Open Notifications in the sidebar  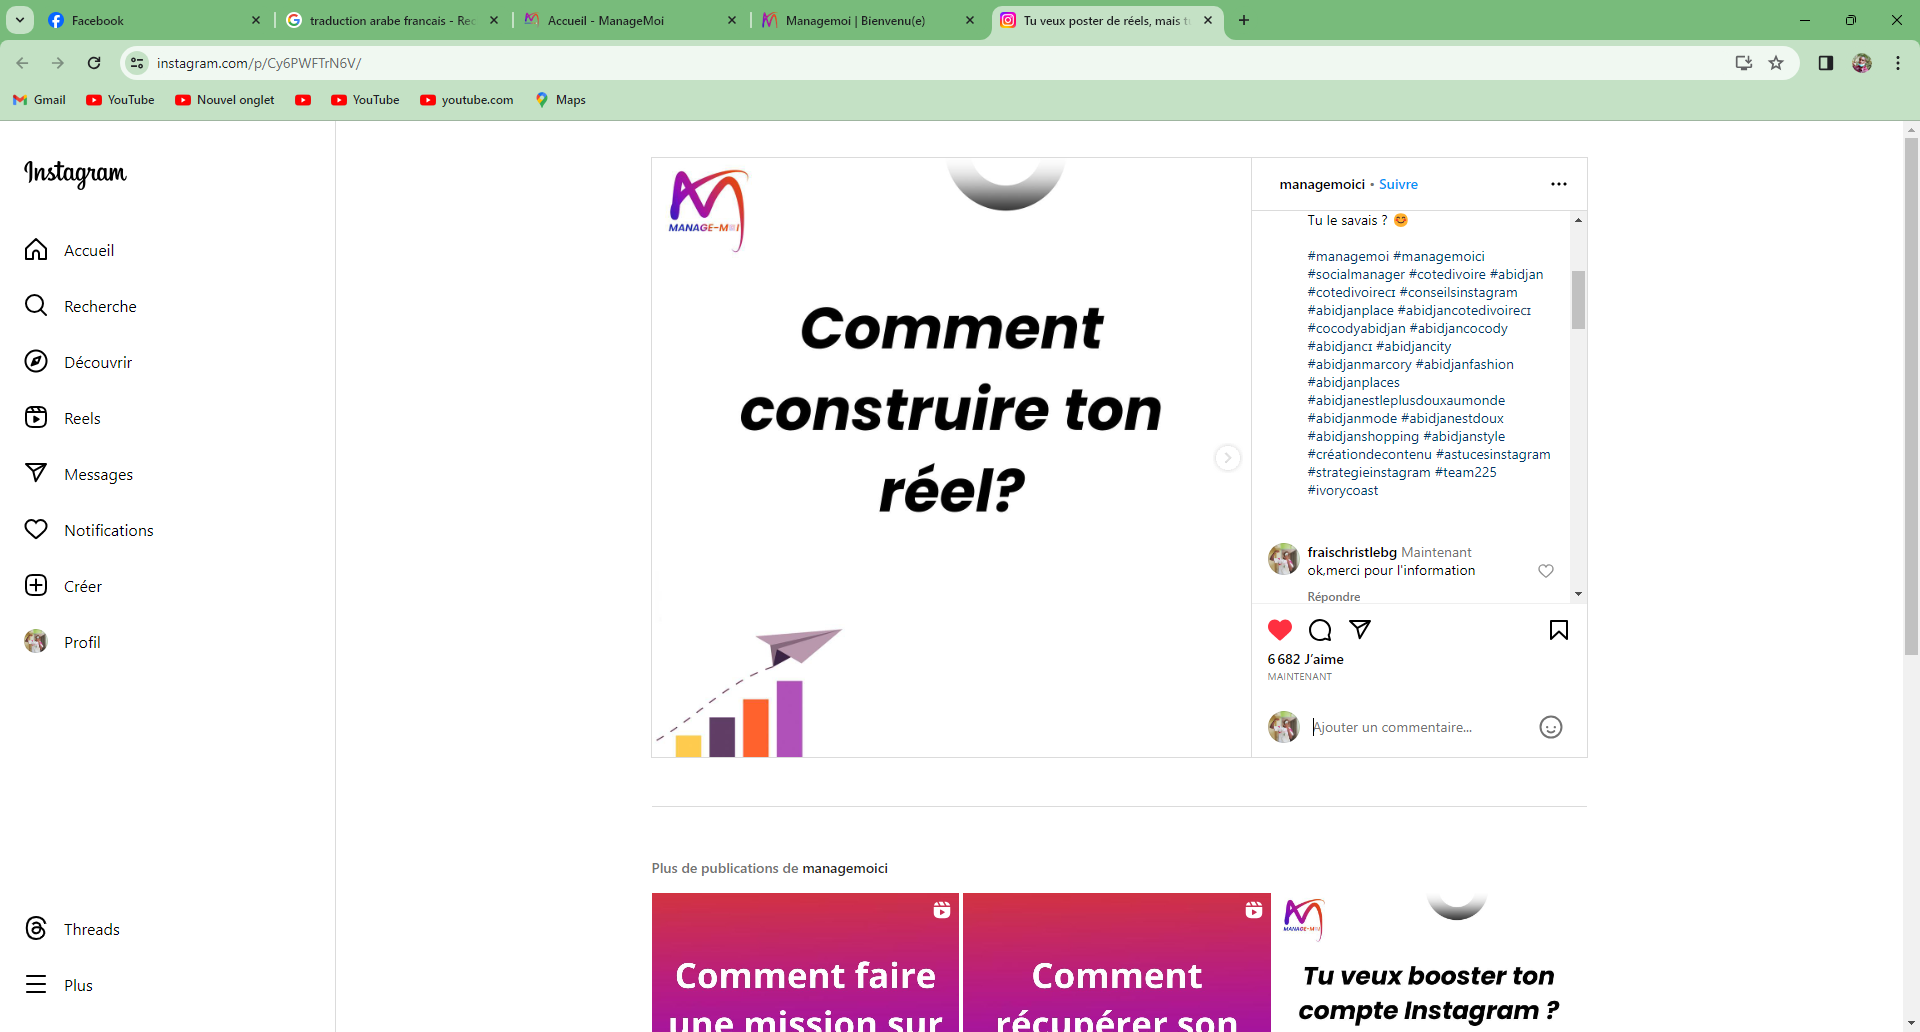pyautogui.click(x=108, y=530)
